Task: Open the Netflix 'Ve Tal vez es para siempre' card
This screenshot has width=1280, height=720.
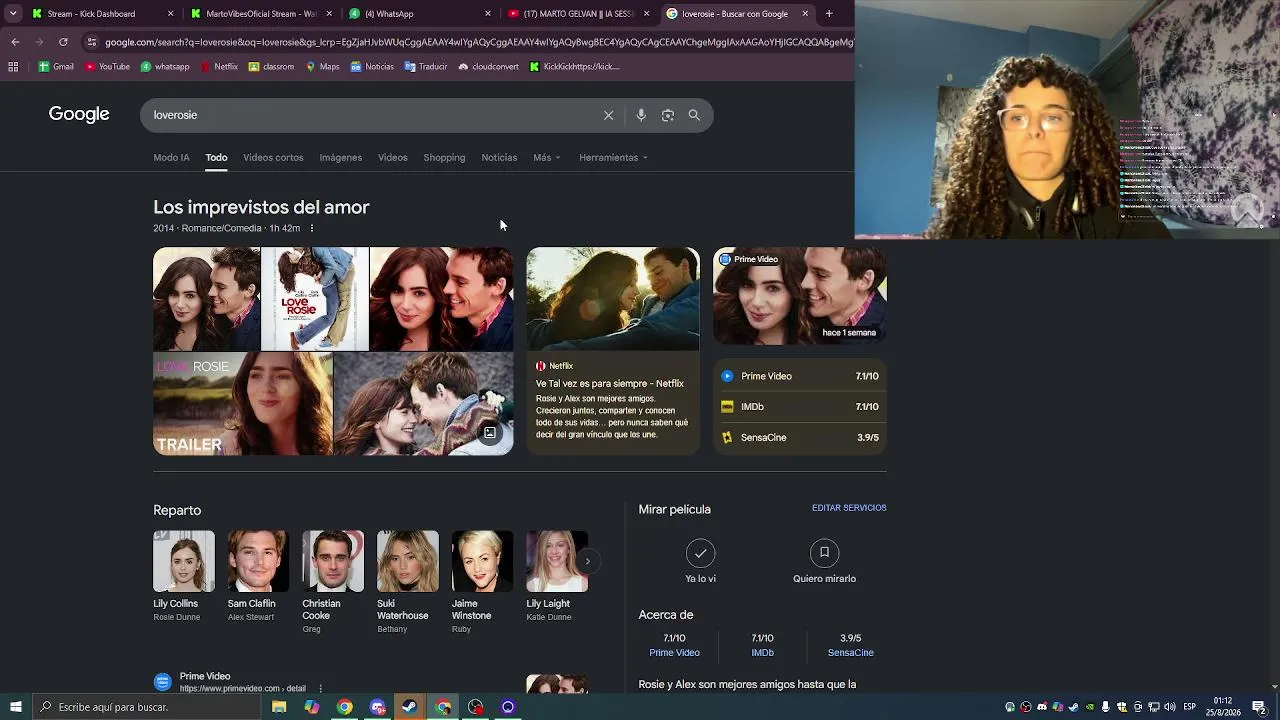Action: (x=613, y=351)
